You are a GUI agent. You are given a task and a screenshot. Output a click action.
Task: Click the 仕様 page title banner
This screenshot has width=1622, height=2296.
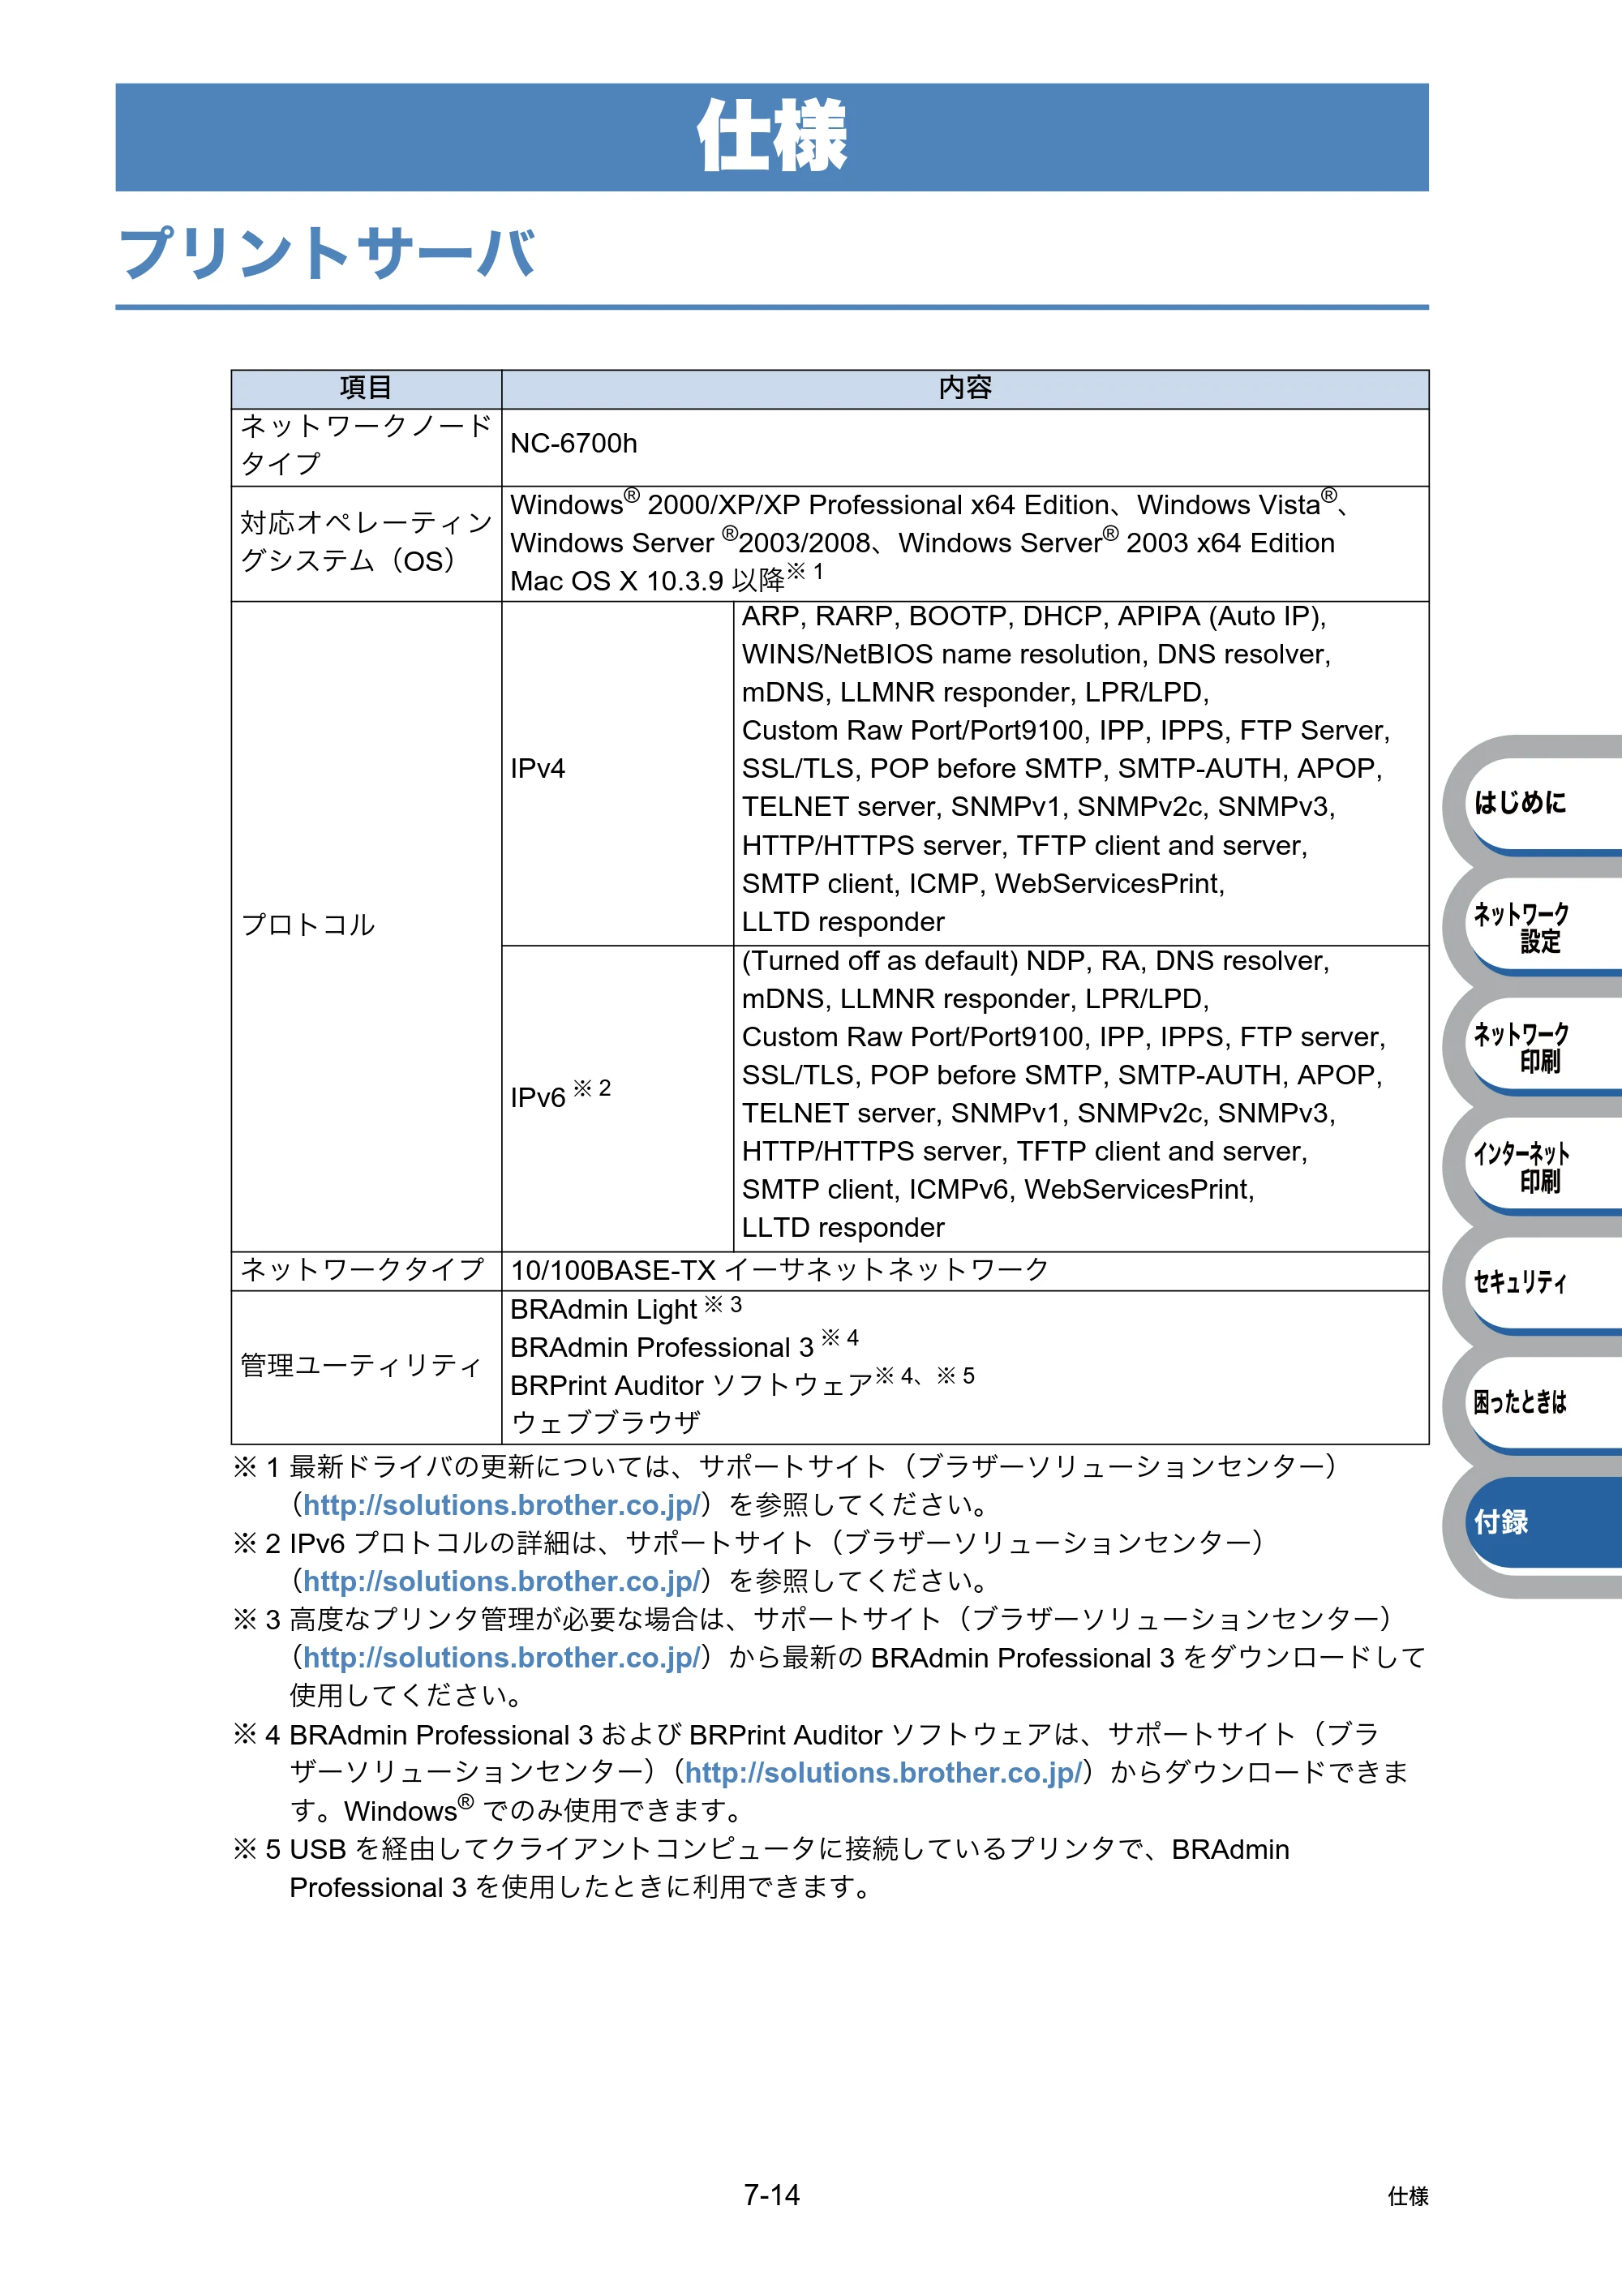772,137
